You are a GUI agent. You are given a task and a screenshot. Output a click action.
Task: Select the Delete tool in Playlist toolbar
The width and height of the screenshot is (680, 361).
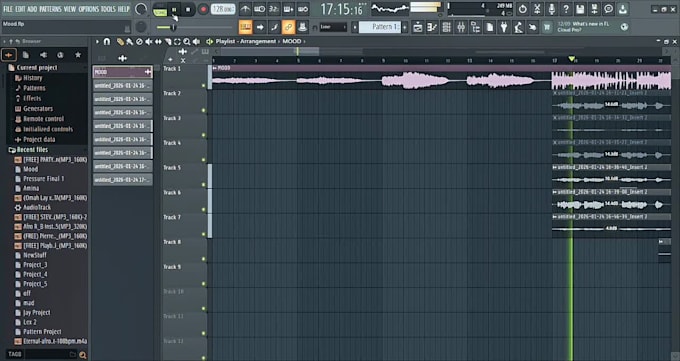pyautogui.click(x=139, y=42)
